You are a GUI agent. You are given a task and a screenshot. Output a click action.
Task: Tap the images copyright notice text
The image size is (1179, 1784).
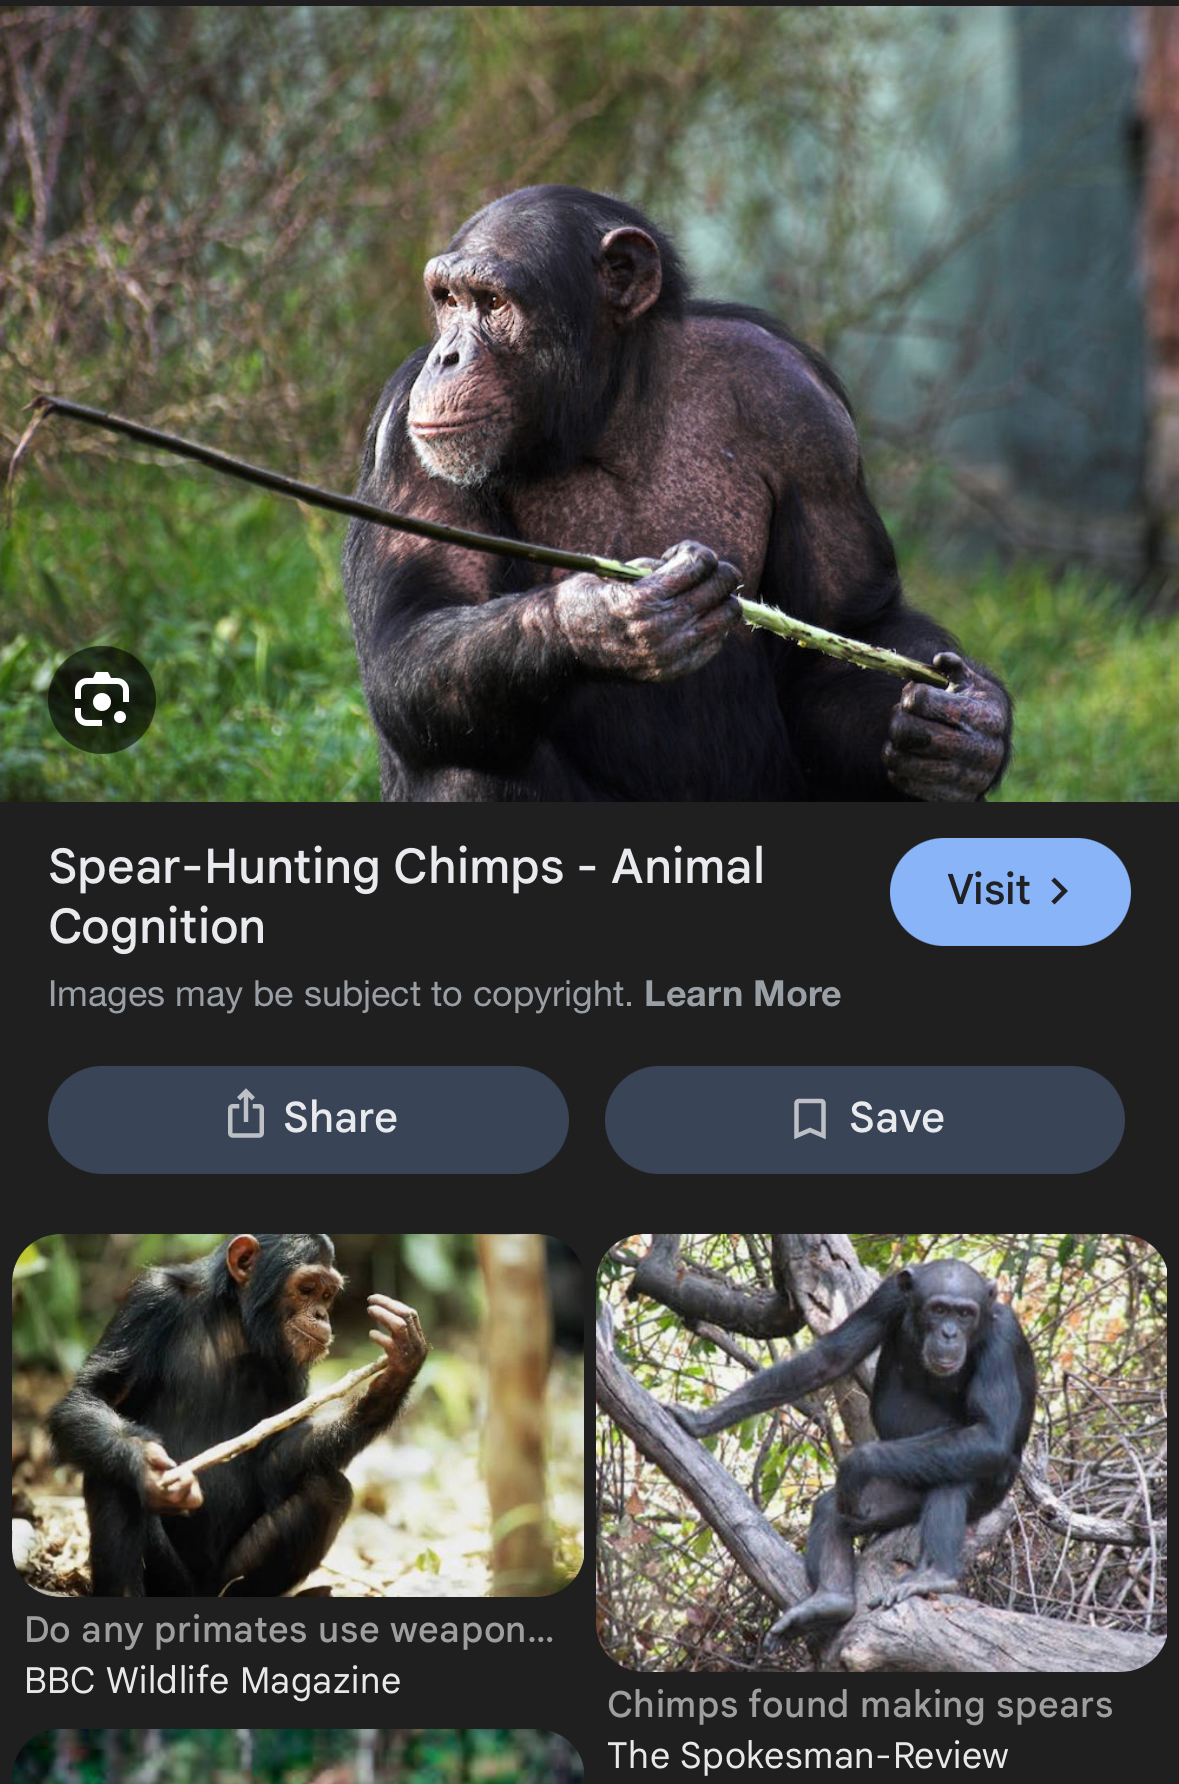click(341, 994)
